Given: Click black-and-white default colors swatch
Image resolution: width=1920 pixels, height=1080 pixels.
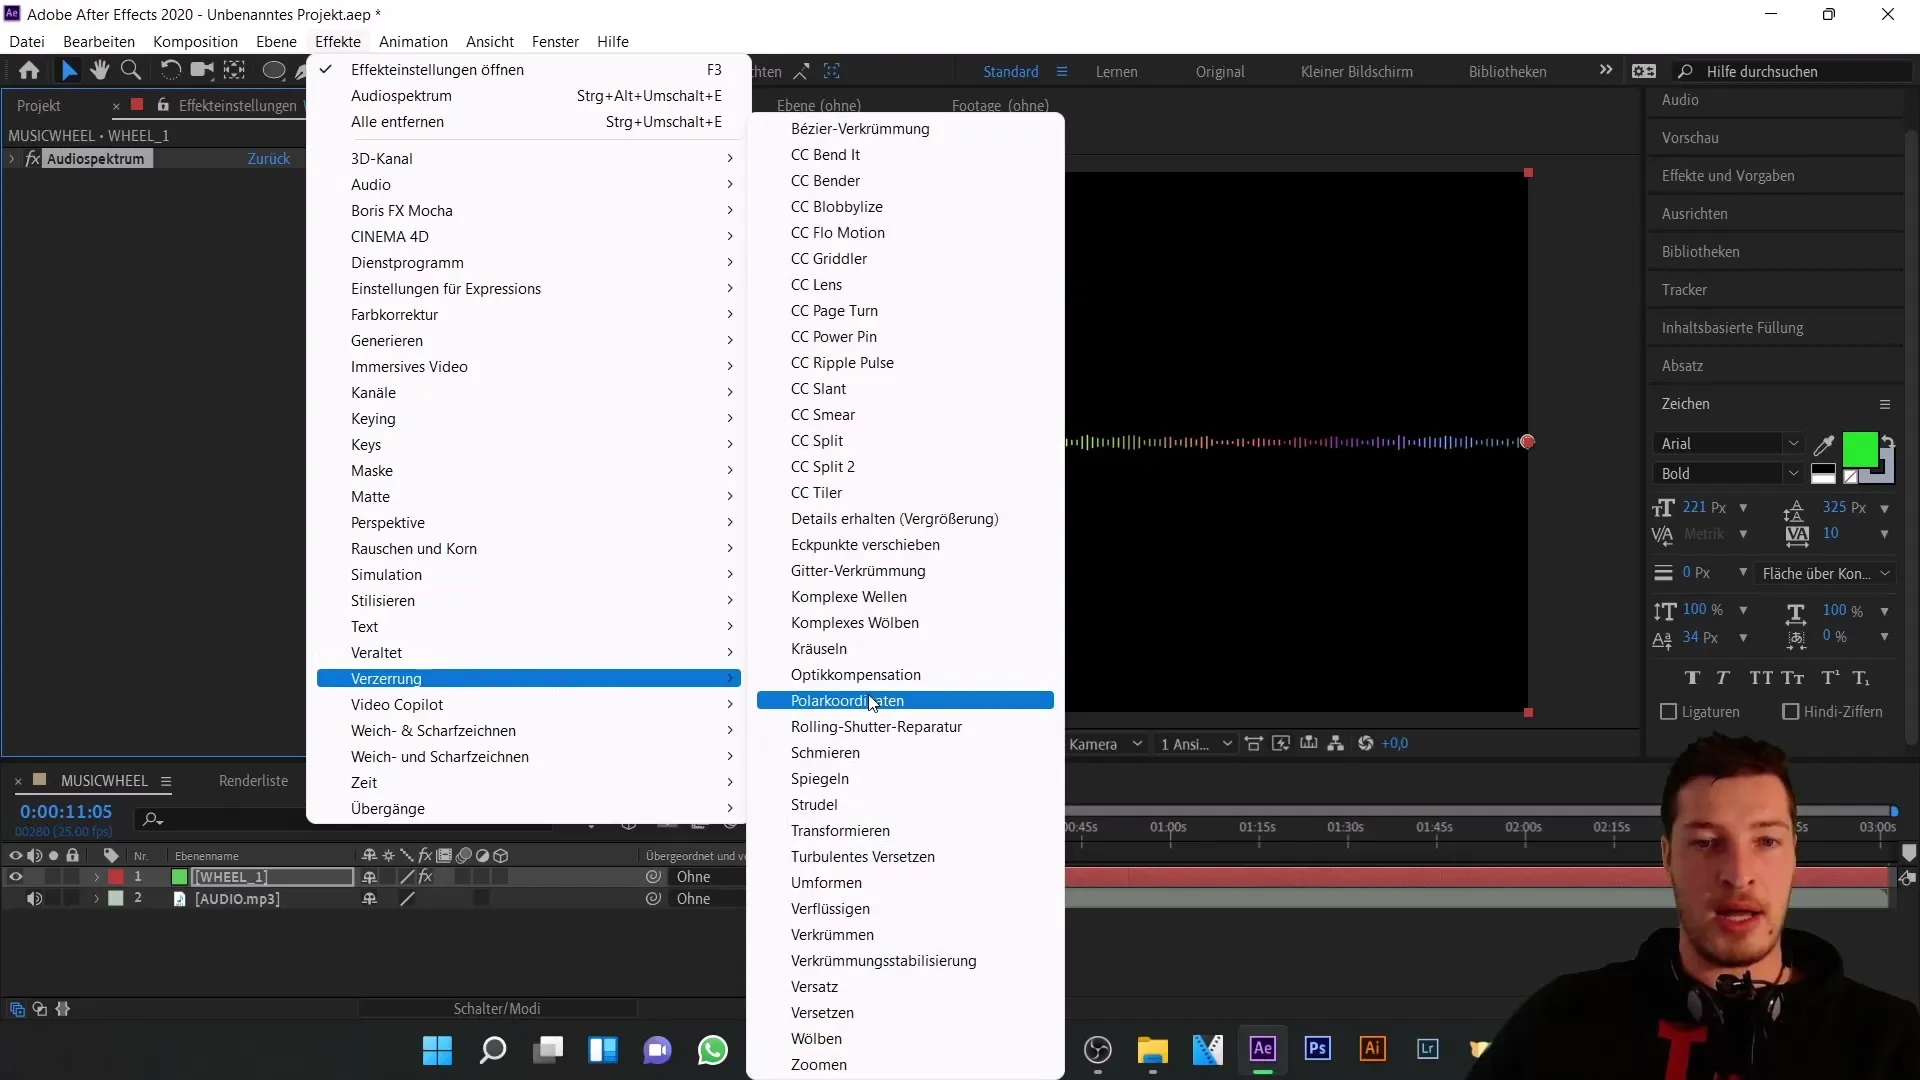Looking at the screenshot, I should (x=1823, y=474).
